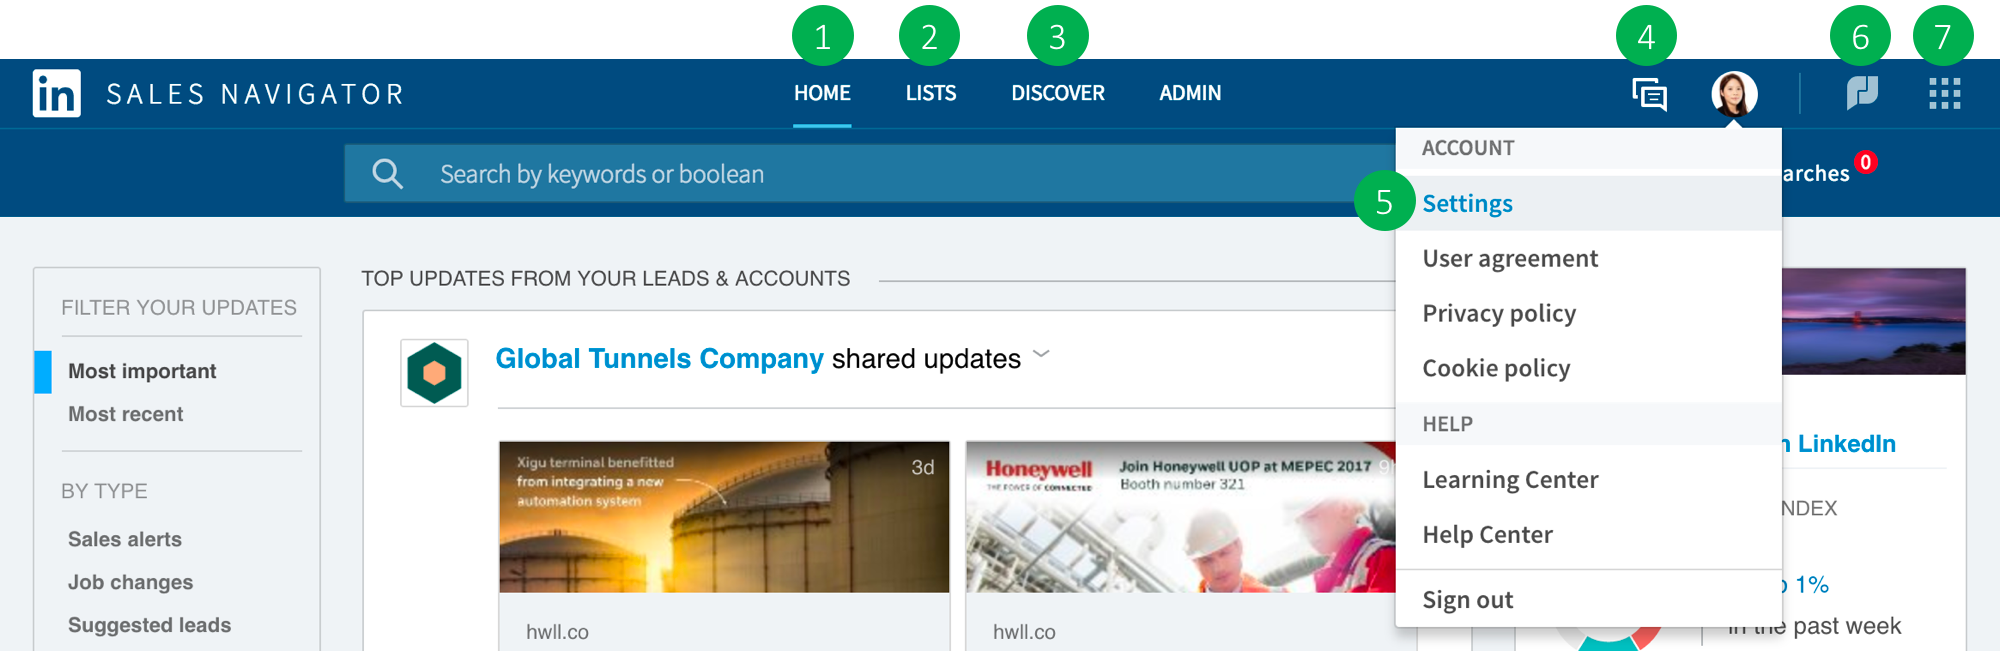Open Cookie policy menu item
This screenshot has width=2000, height=651.
(x=1589, y=368)
